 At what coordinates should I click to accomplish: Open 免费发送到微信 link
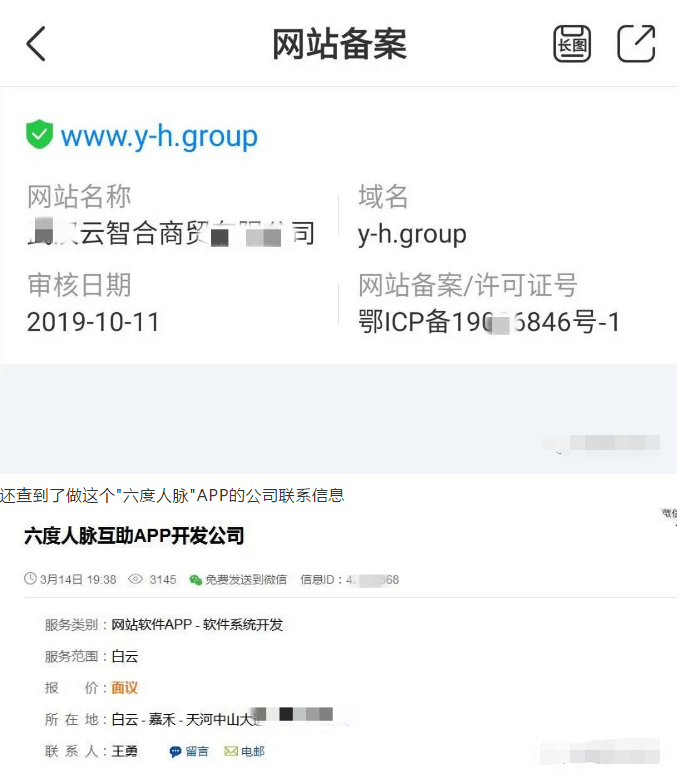(x=246, y=580)
